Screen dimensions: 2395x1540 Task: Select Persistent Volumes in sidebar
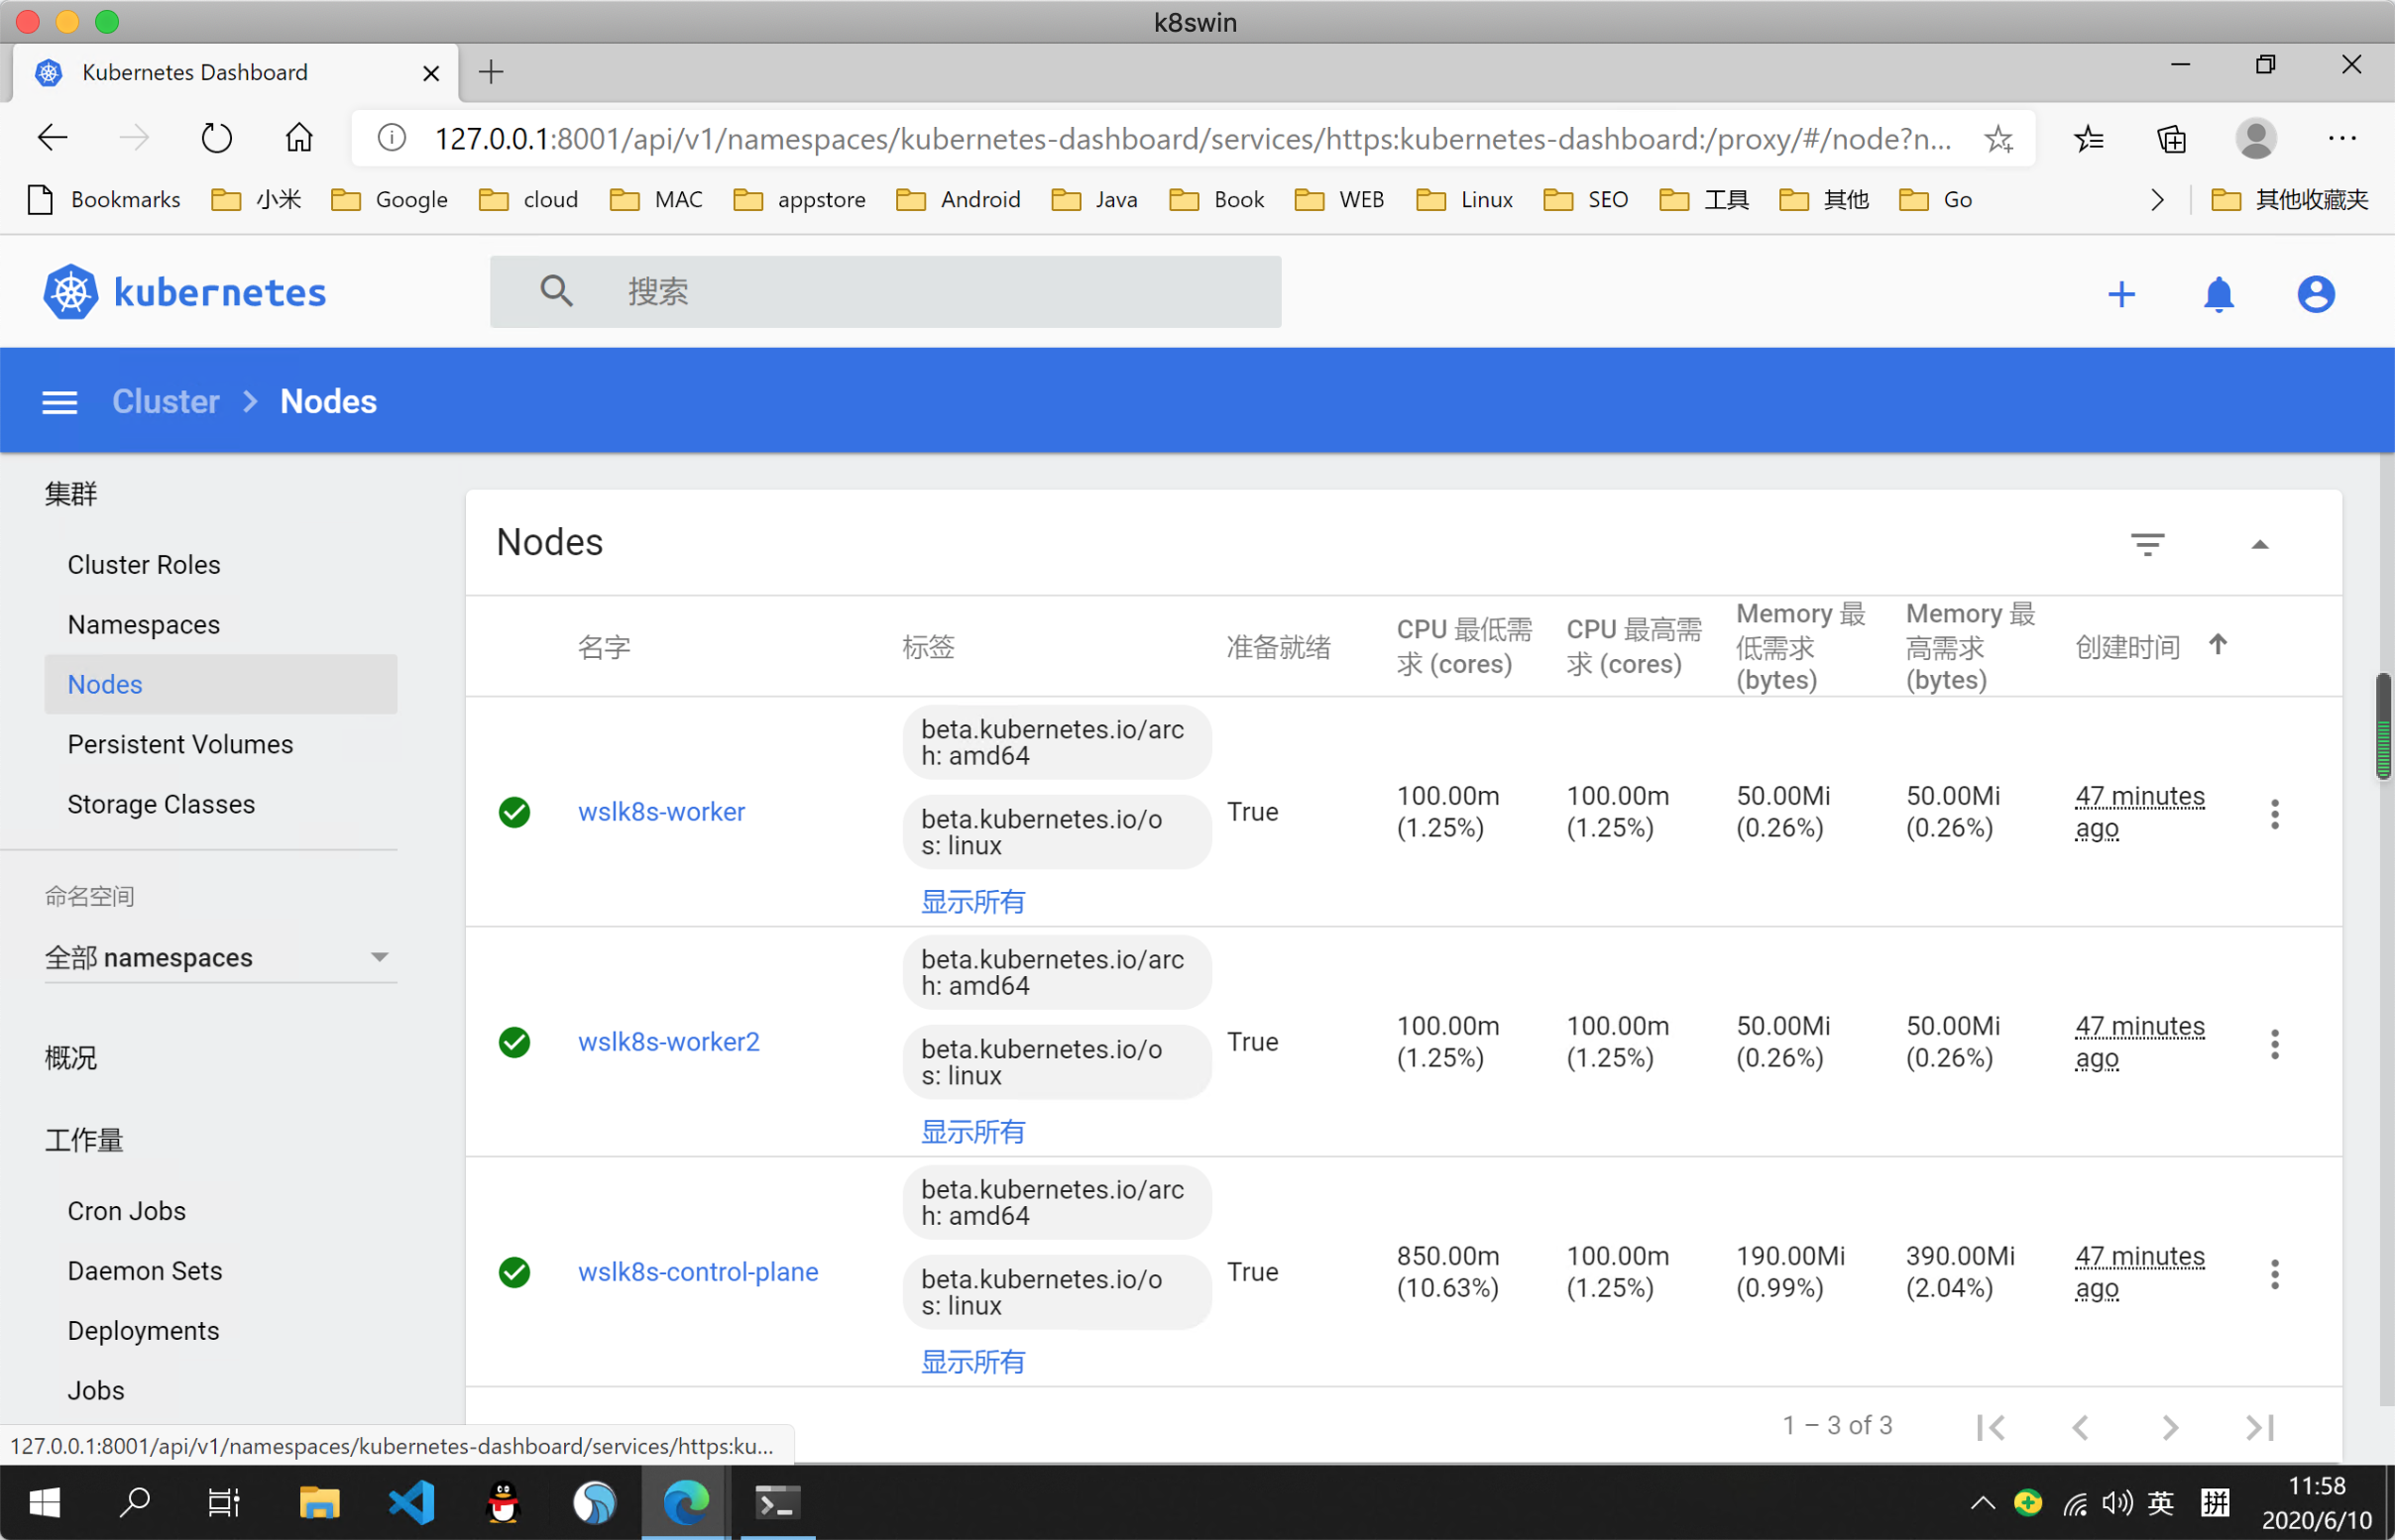tap(180, 745)
